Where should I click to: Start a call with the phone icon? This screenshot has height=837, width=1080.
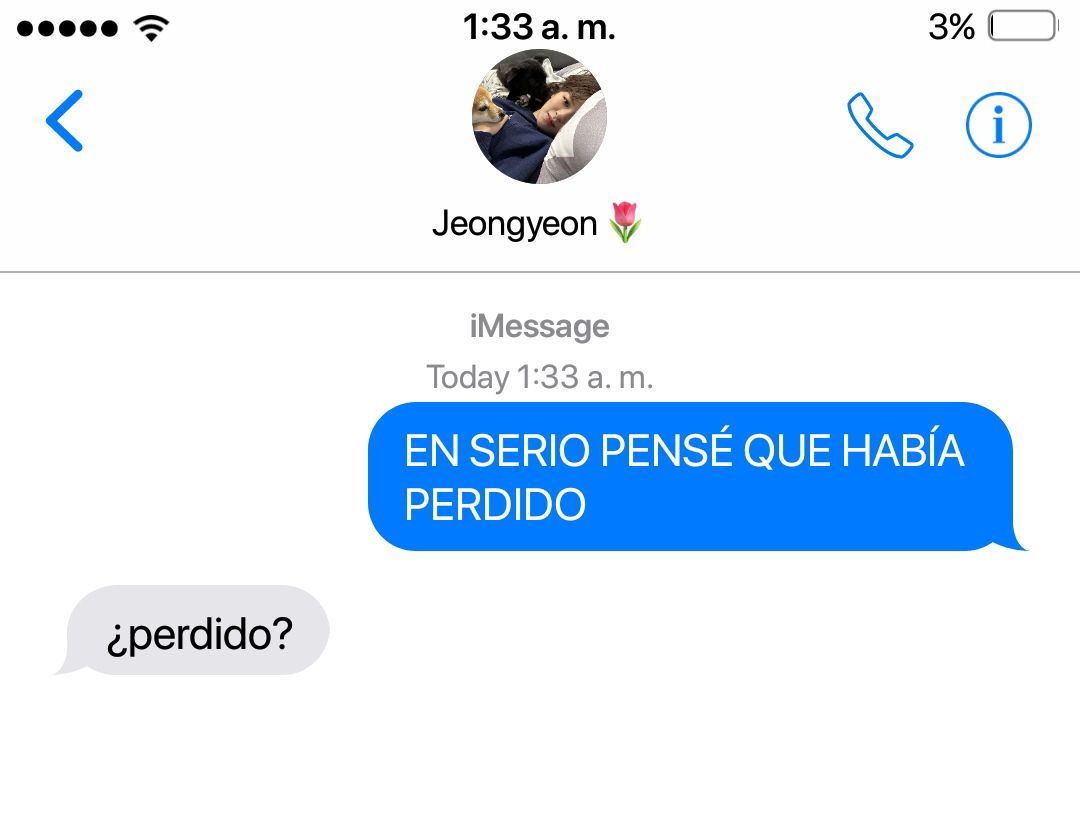pyautogui.click(x=880, y=125)
